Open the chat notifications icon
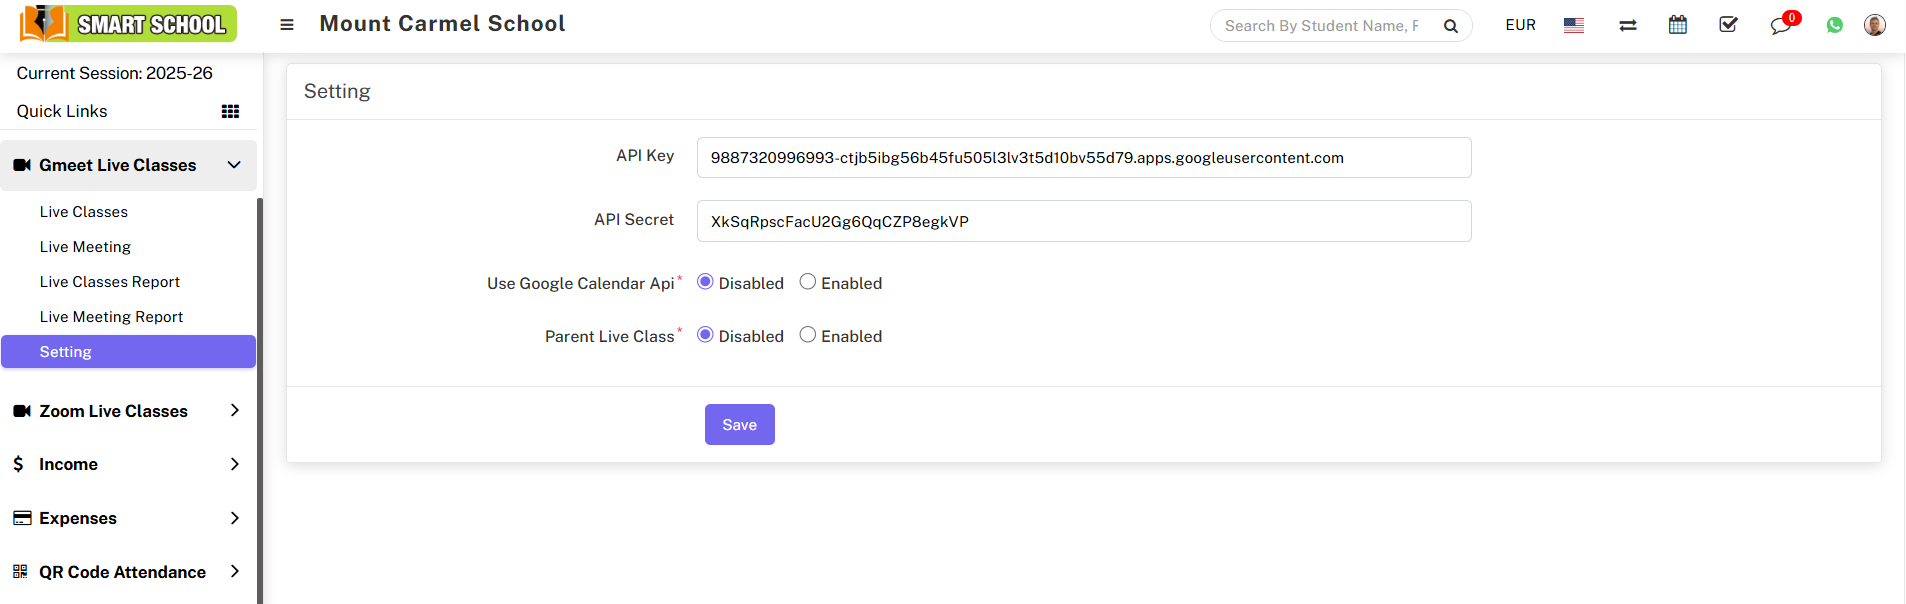The width and height of the screenshot is (1906, 604). pyautogui.click(x=1780, y=25)
